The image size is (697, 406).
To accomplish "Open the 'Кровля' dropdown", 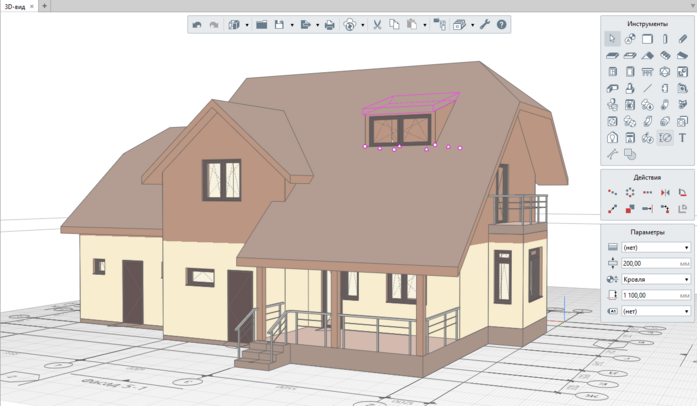I will [655, 279].
